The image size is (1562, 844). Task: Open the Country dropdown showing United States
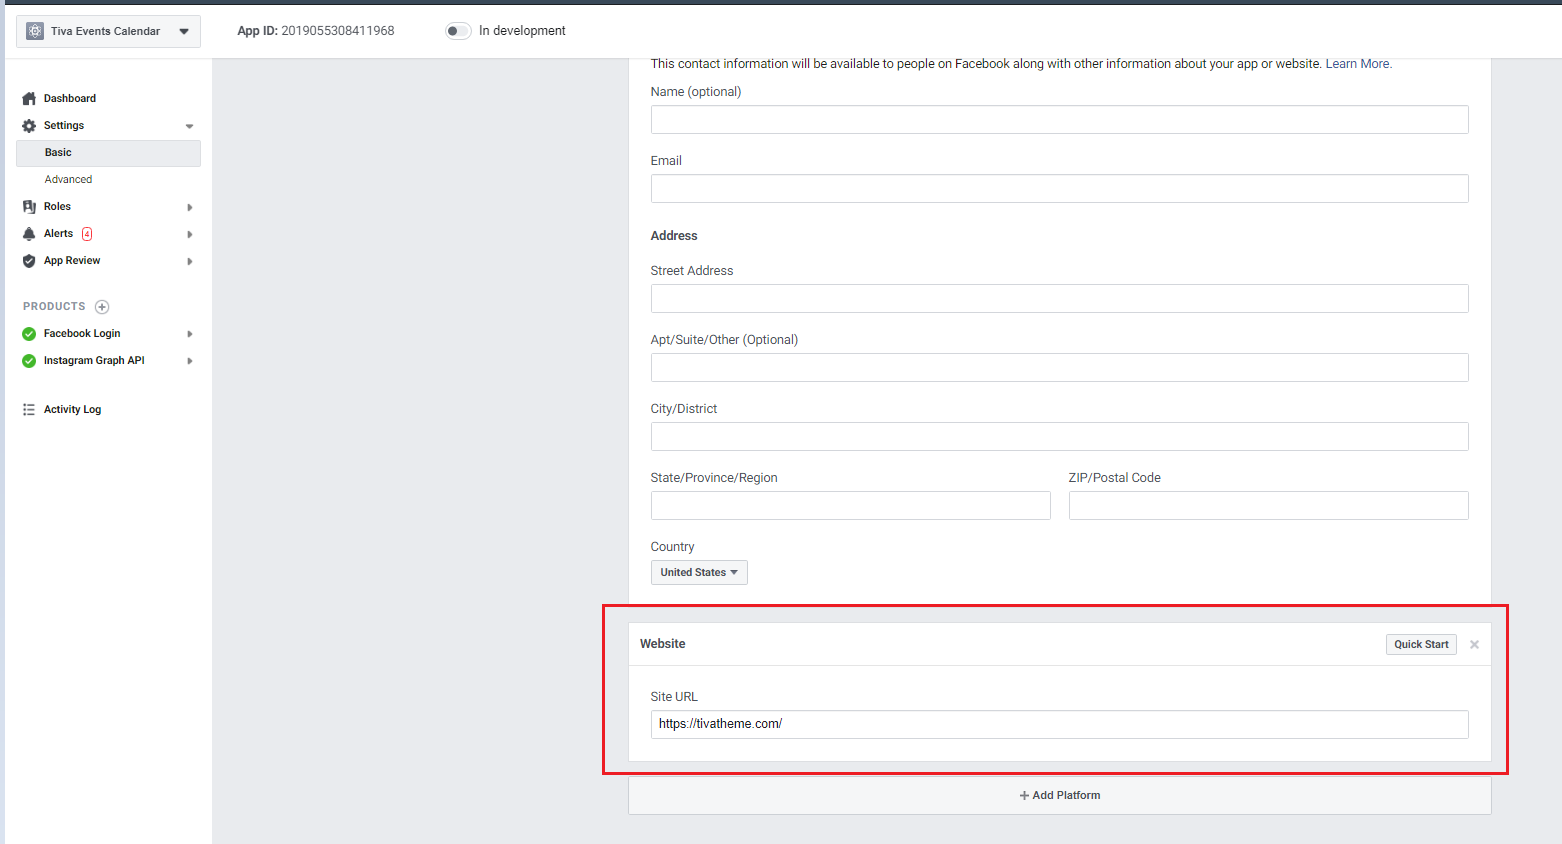(x=699, y=572)
